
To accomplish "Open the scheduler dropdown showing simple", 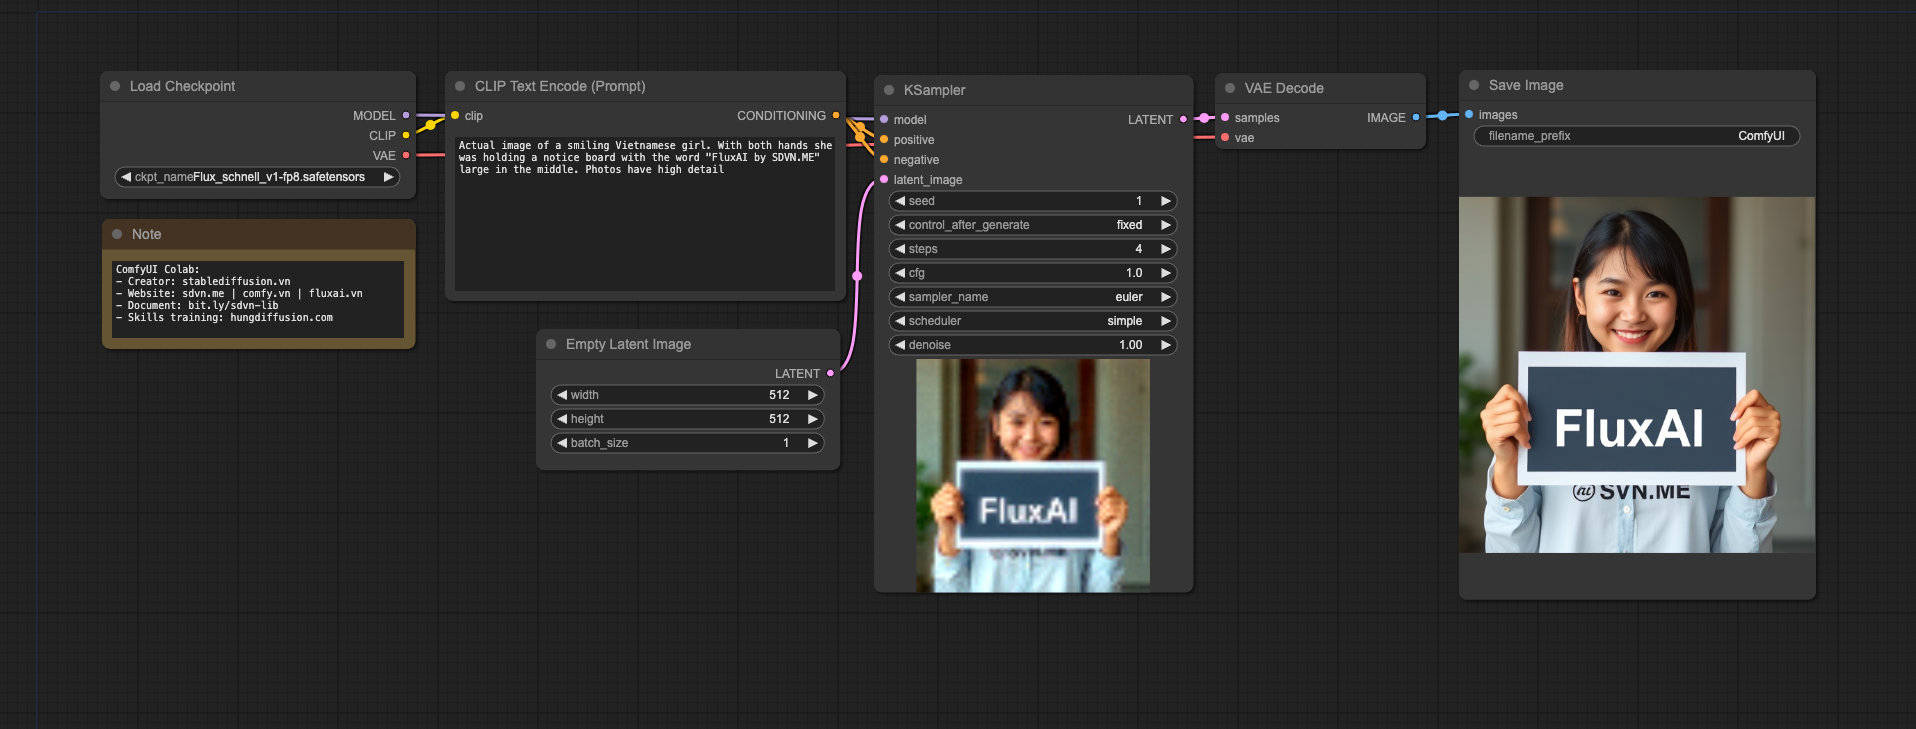I will (1032, 321).
